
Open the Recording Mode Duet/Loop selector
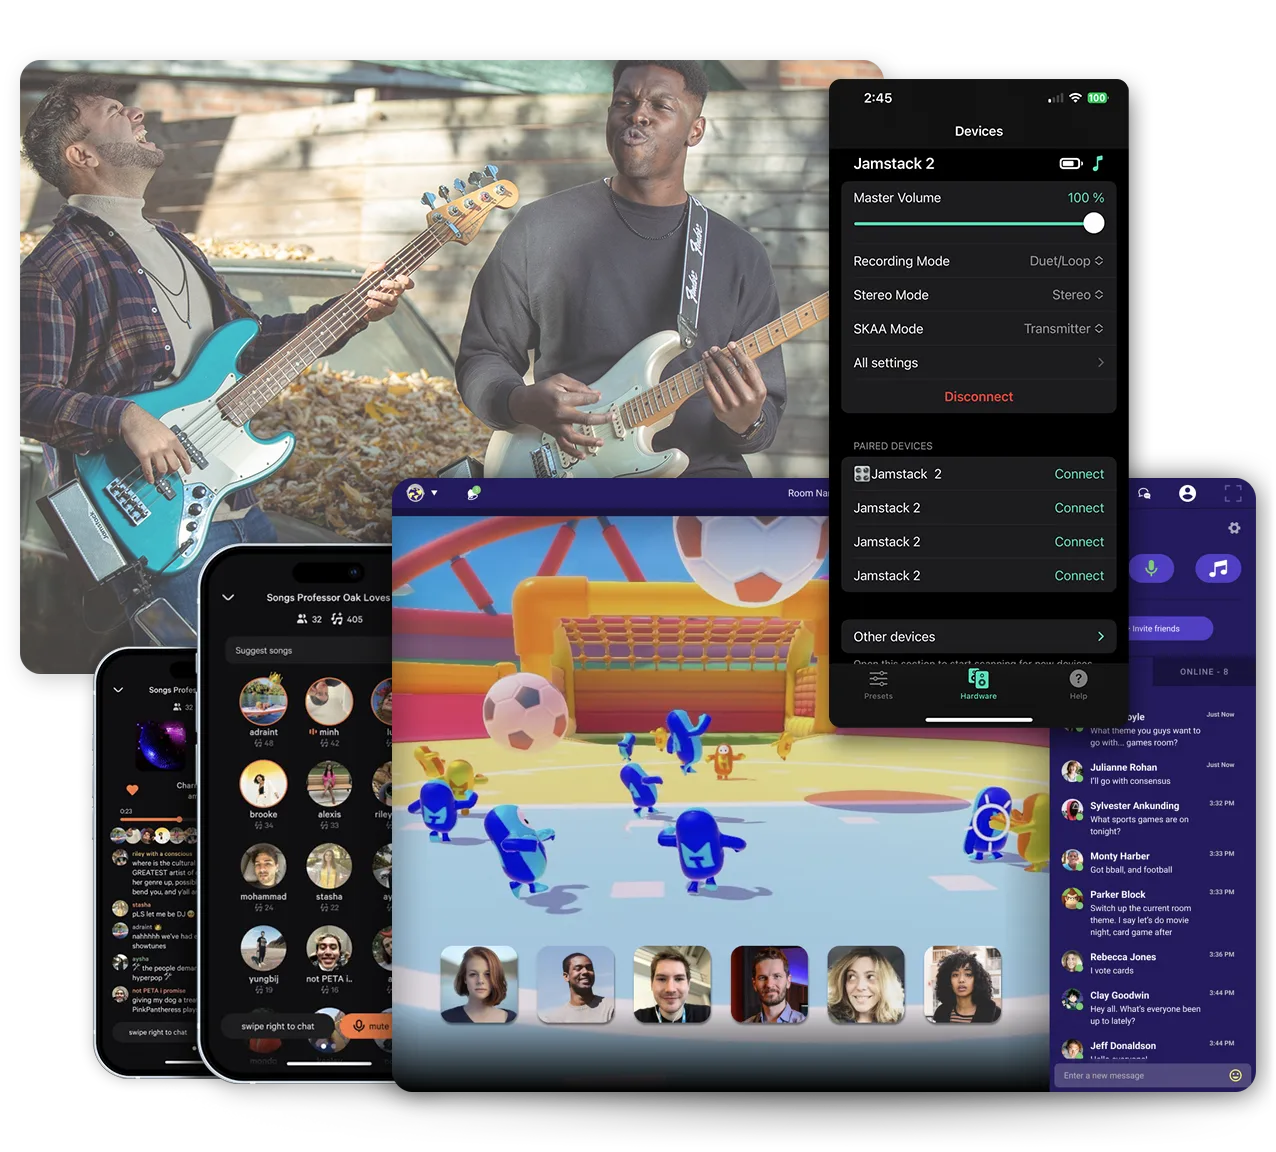1066,261
